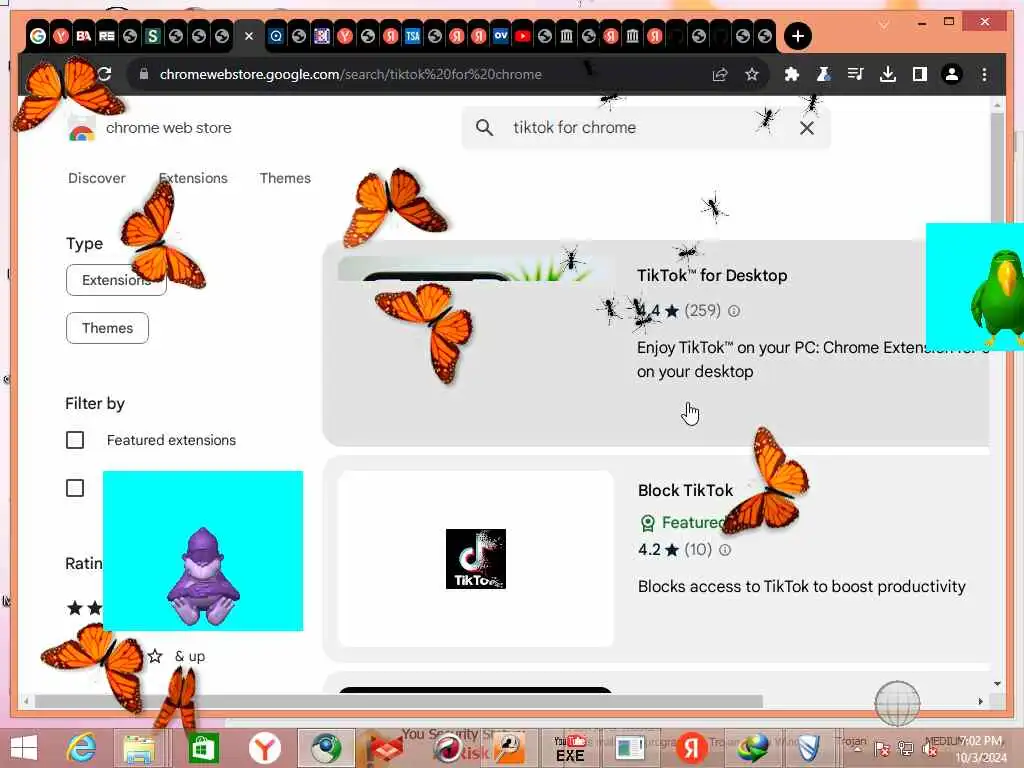Screen dimensions: 1024x768
Task: Clear the search query with X
Action: pyautogui.click(x=807, y=128)
